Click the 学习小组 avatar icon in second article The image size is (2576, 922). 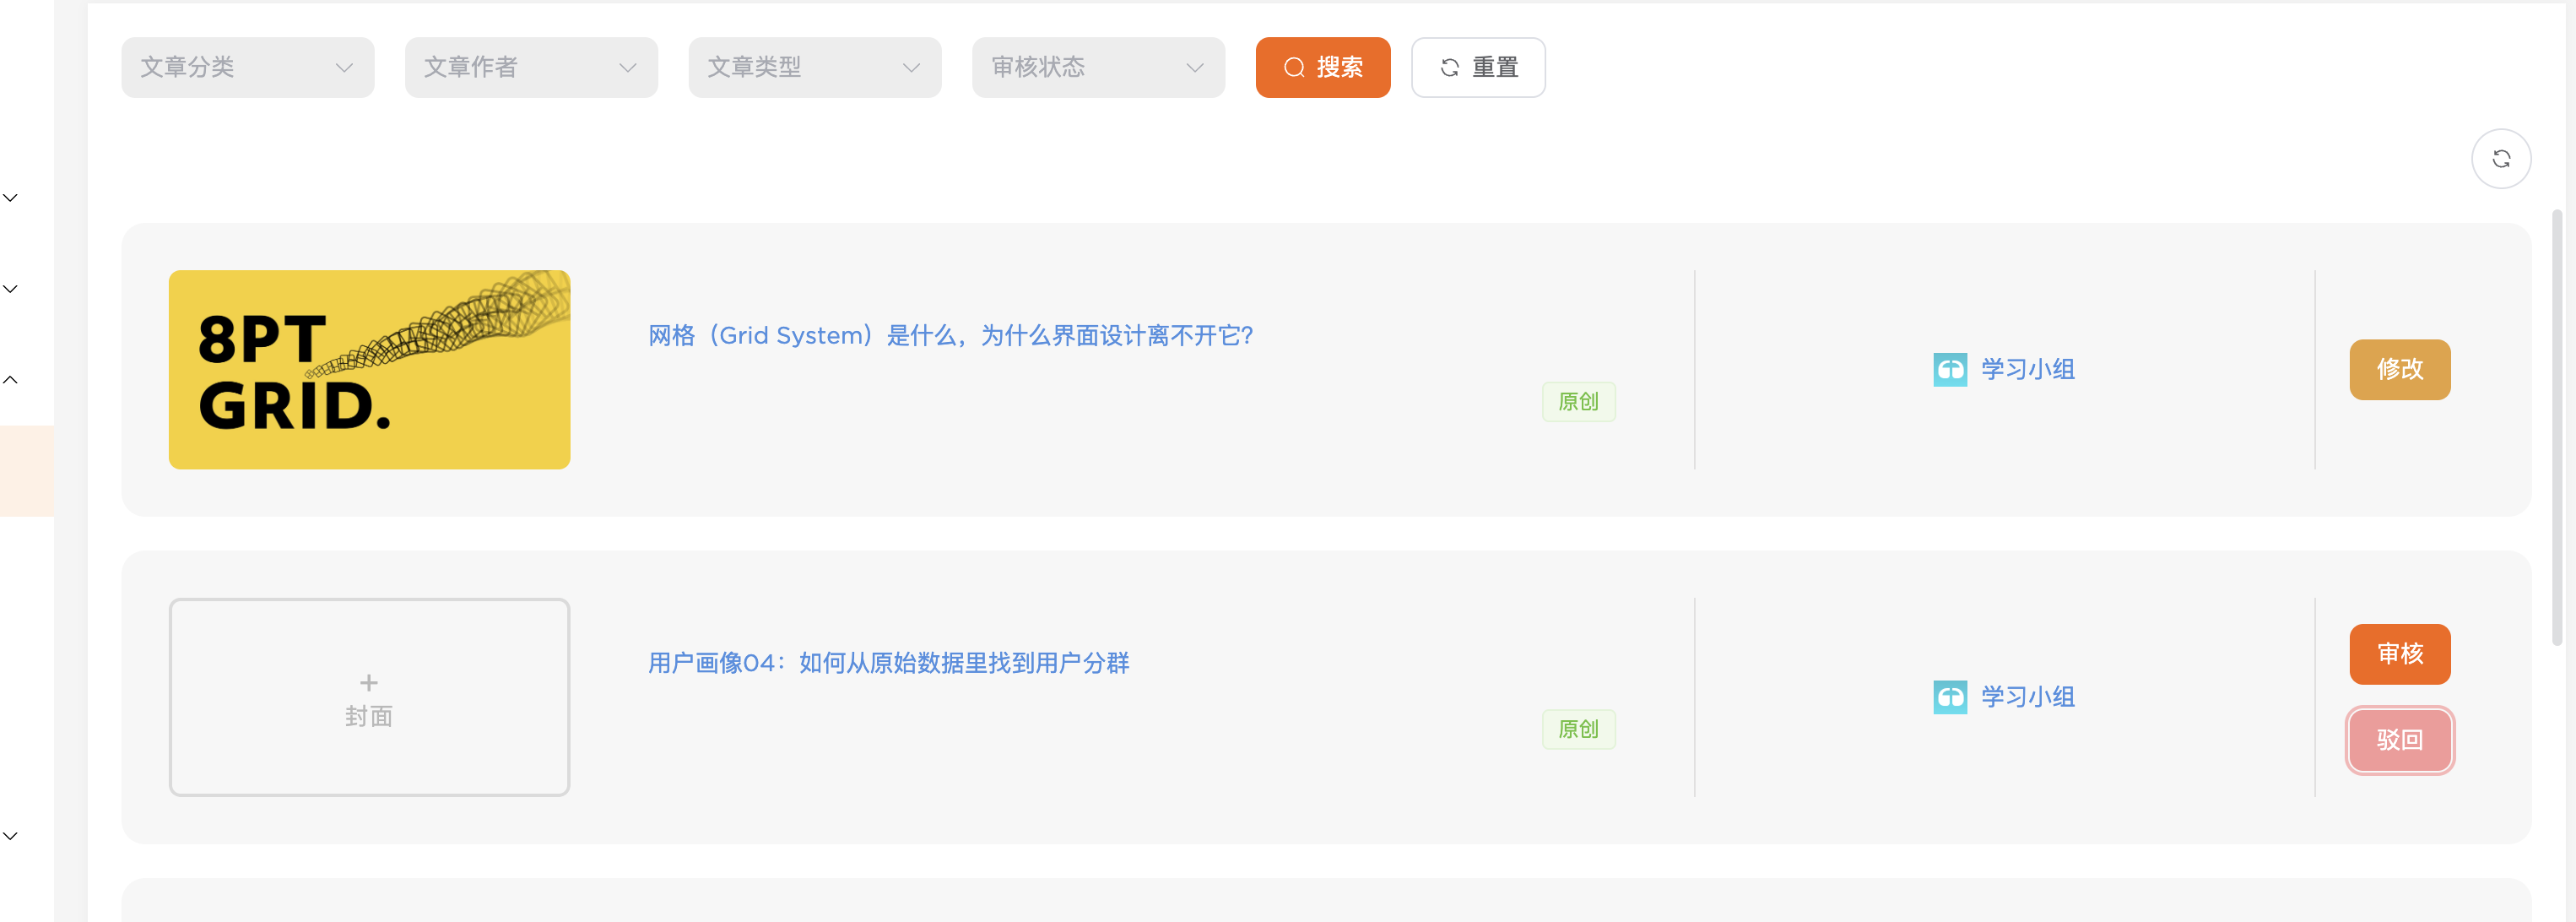point(1949,697)
